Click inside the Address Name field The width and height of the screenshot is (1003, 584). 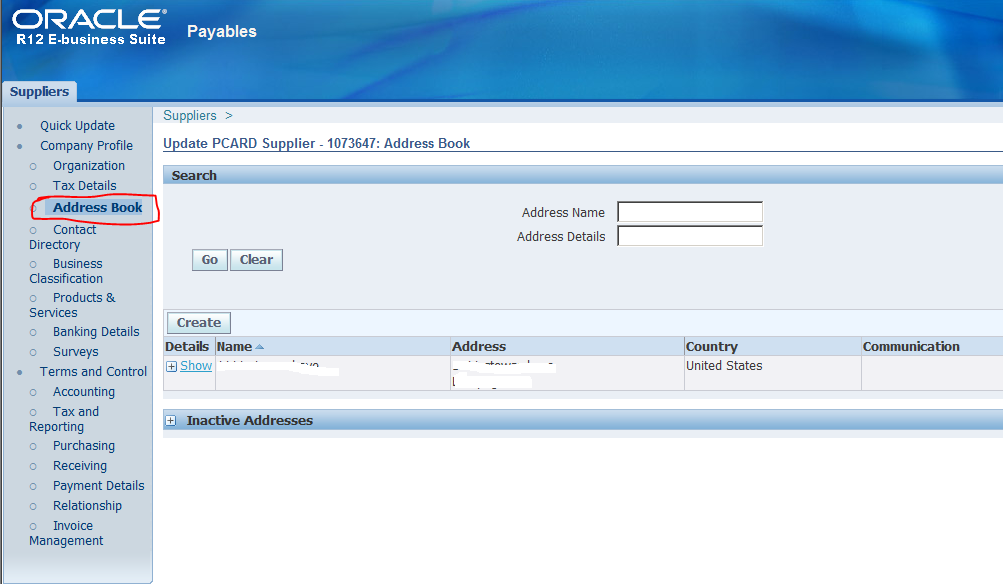689,212
